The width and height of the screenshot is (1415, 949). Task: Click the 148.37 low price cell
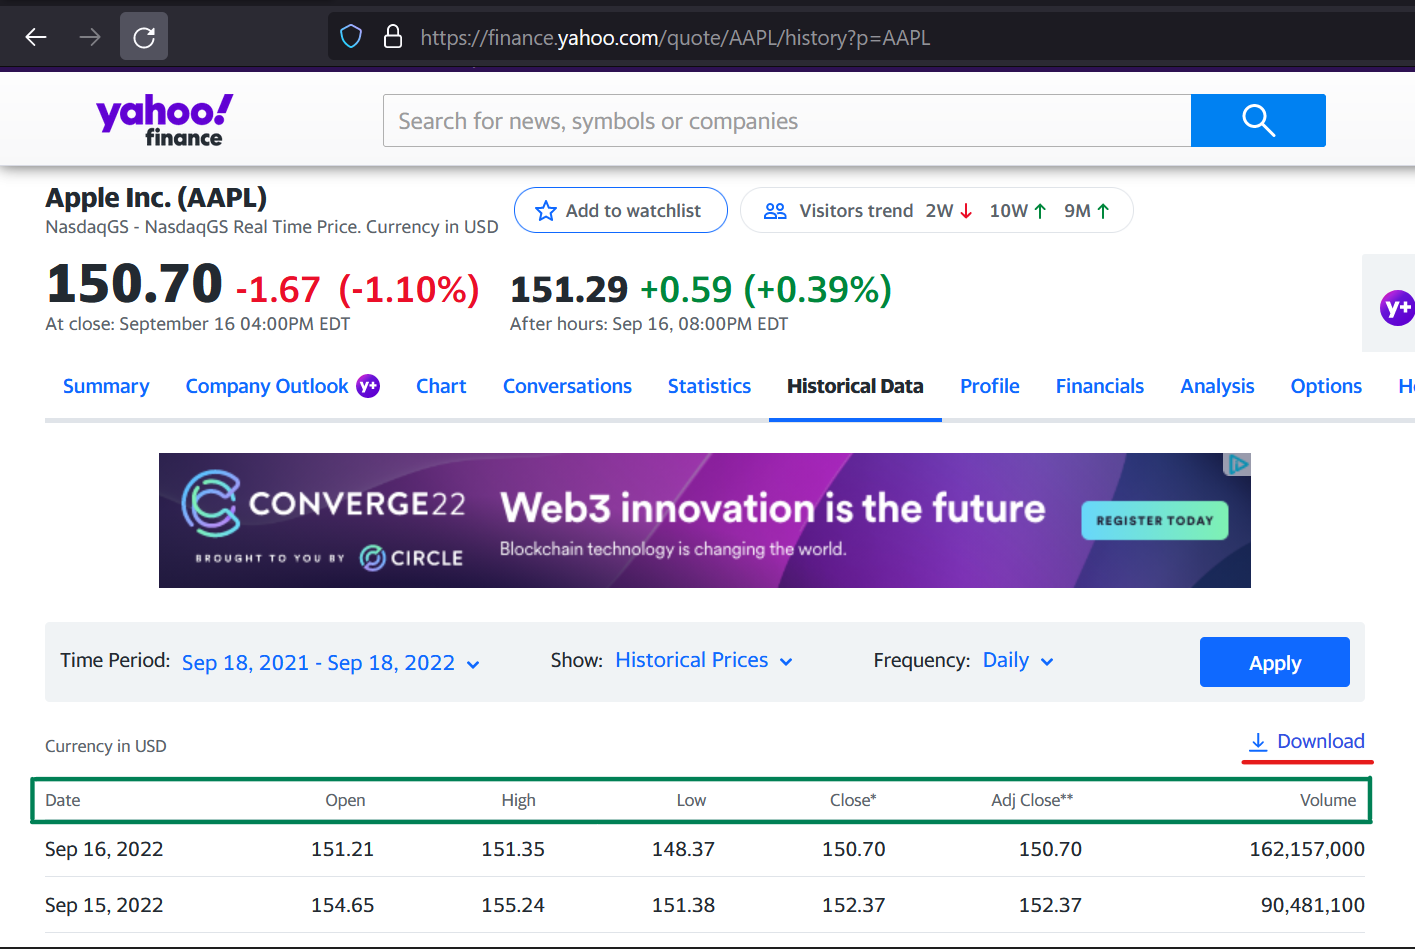tap(683, 849)
